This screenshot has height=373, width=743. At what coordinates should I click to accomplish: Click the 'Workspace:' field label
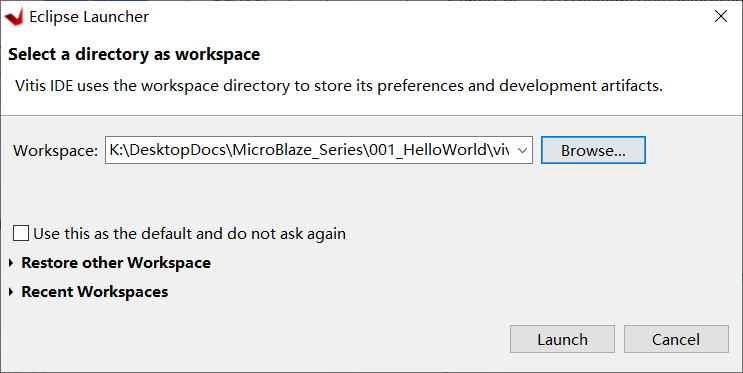55,151
